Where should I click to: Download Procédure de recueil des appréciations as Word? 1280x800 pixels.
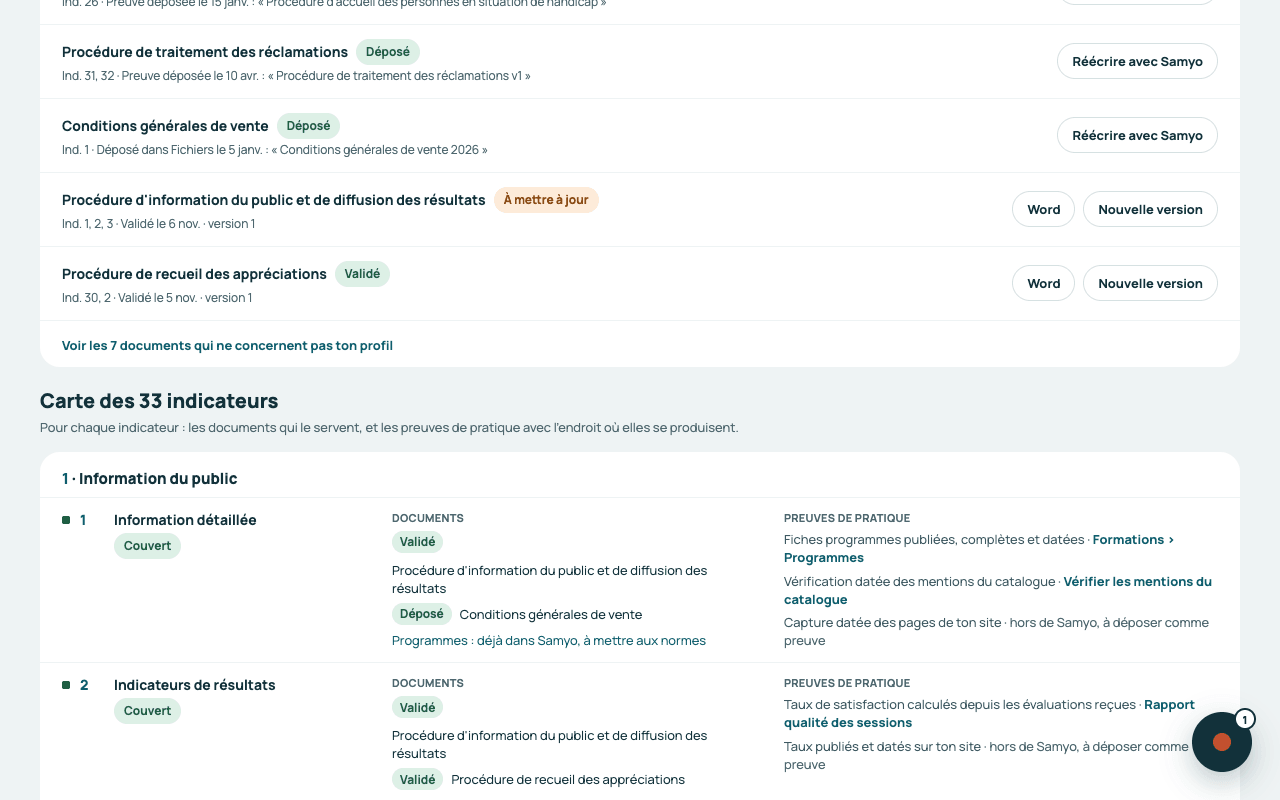pyautogui.click(x=1043, y=283)
